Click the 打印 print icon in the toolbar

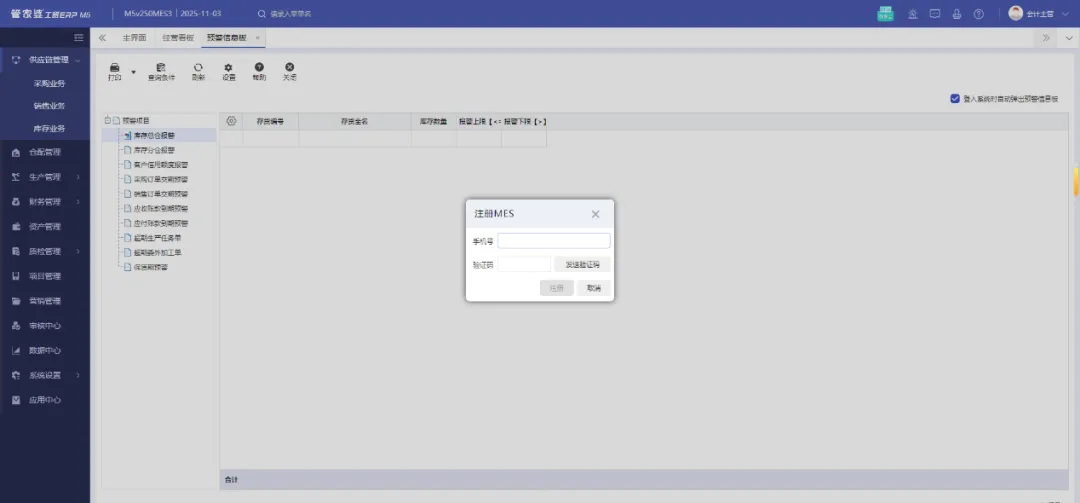tap(114, 68)
